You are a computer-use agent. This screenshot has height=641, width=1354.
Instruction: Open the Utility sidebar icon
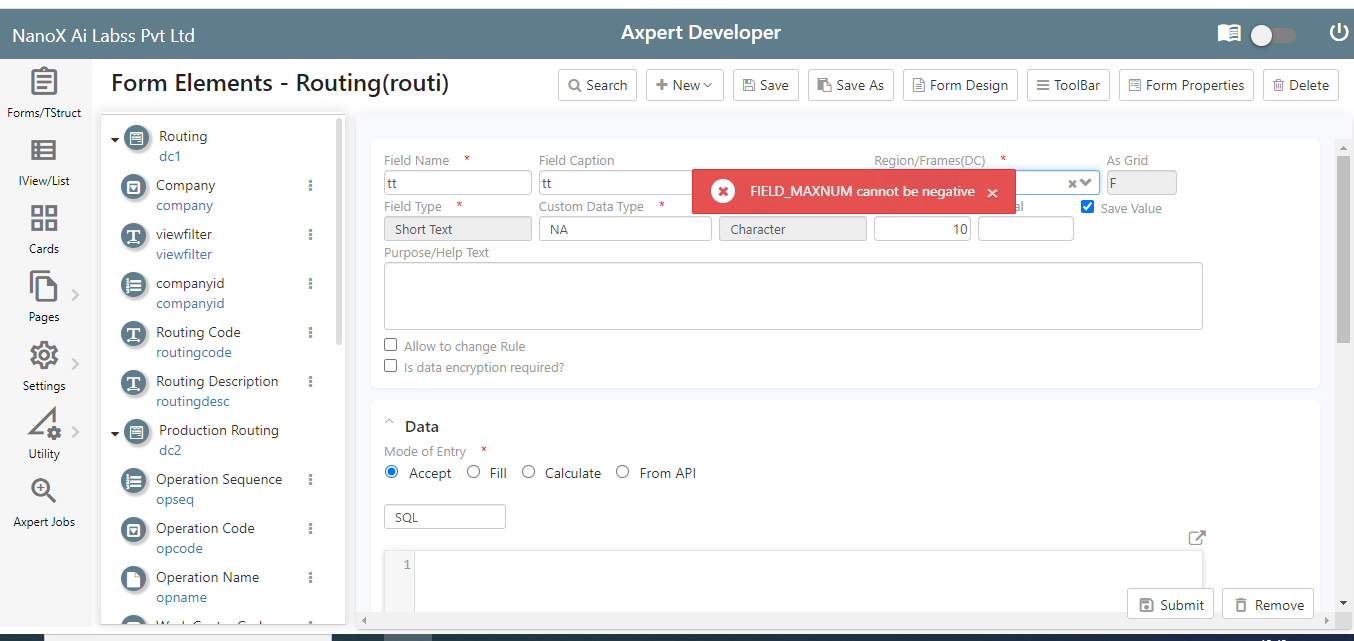pos(44,424)
